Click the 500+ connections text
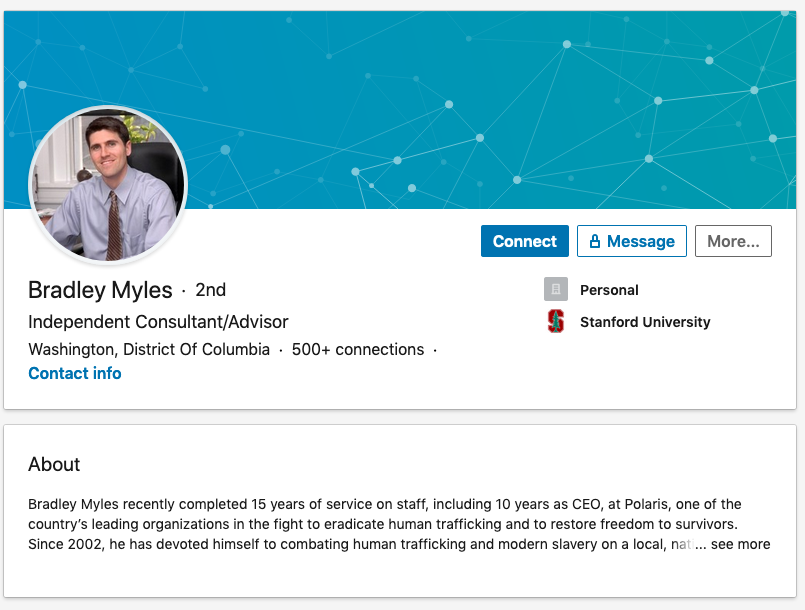This screenshot has width=805, height=610. (x=358, y=350)
